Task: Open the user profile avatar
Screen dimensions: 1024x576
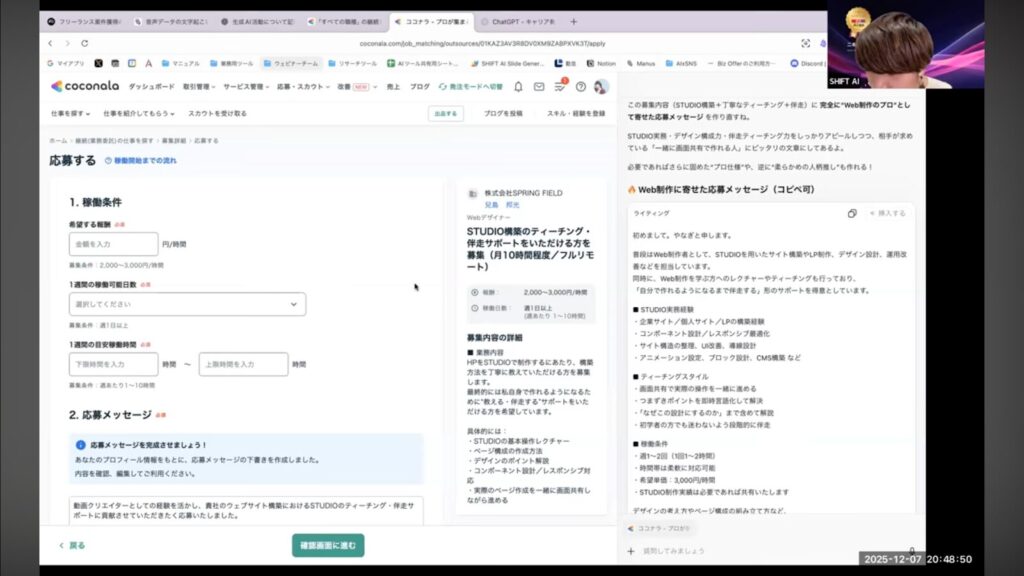Action: click(x=601, y=87)
